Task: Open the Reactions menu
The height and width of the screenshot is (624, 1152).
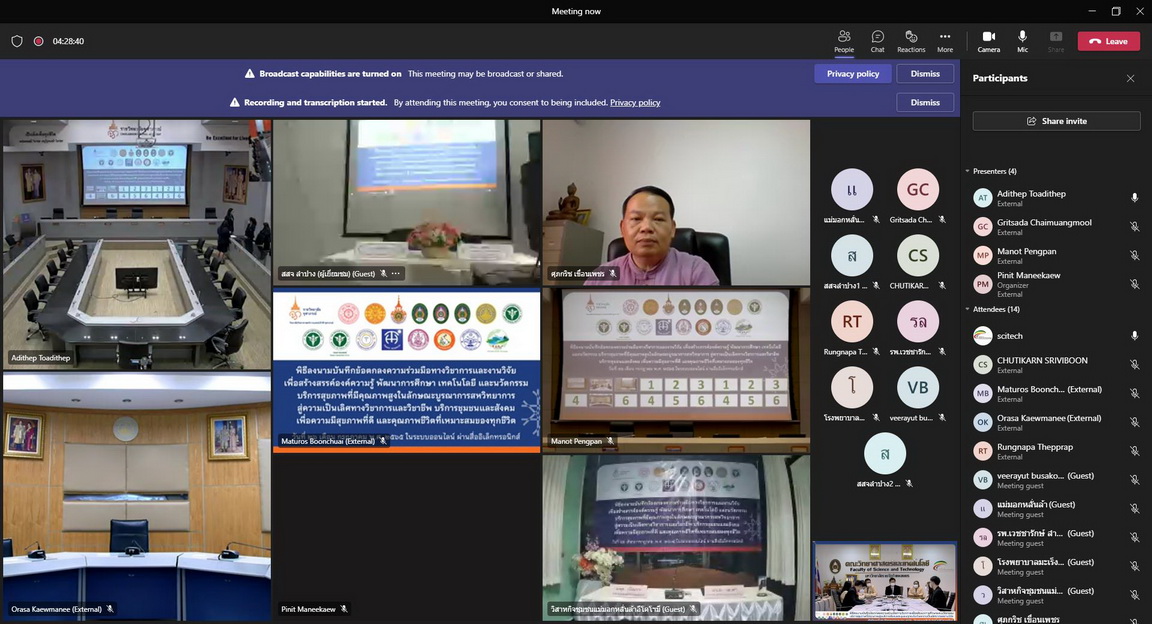Action: (911, 40)
